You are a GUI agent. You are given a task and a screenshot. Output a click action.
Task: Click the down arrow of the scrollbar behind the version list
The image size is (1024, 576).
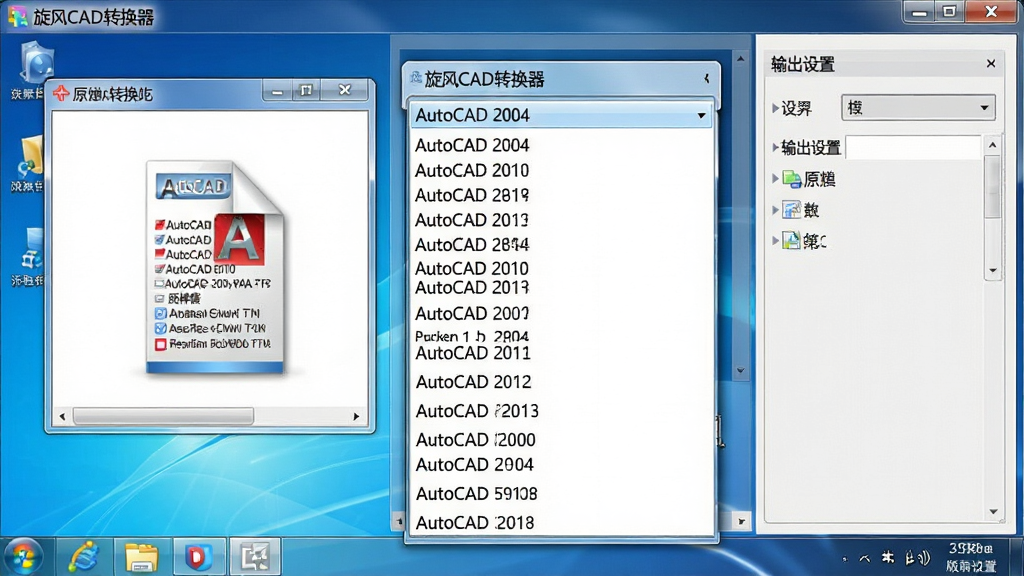[740, 370]
